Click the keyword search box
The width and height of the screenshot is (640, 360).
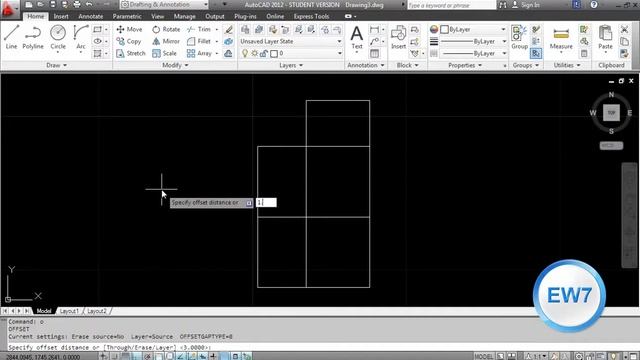pyautogui.click(x=451, y=5)
